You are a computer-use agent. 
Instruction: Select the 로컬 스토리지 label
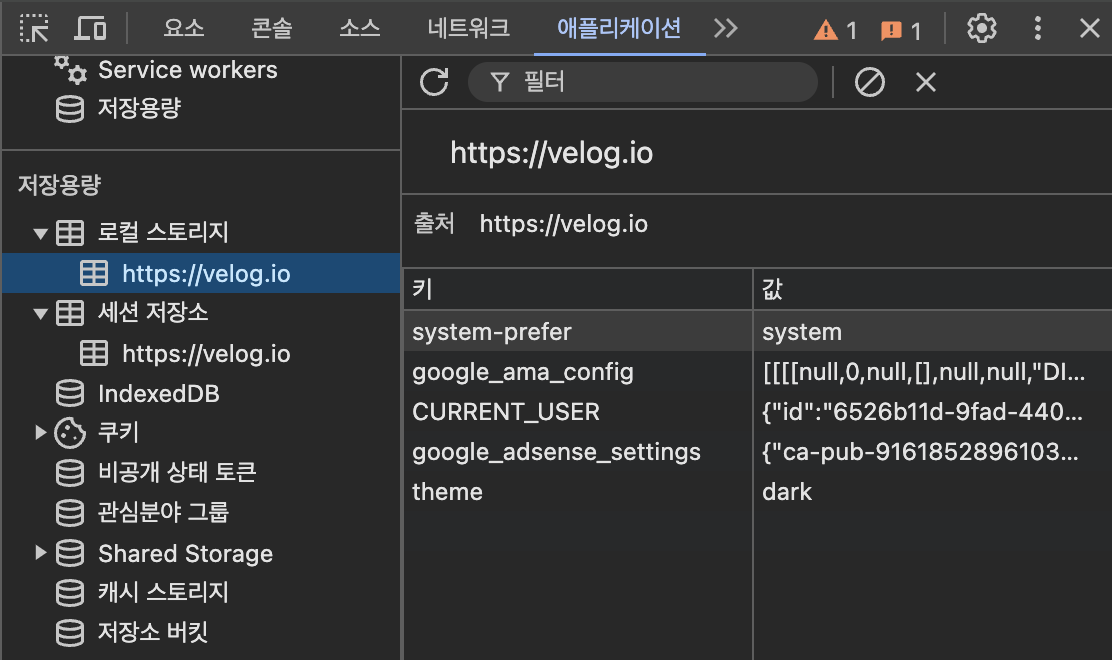163,232
